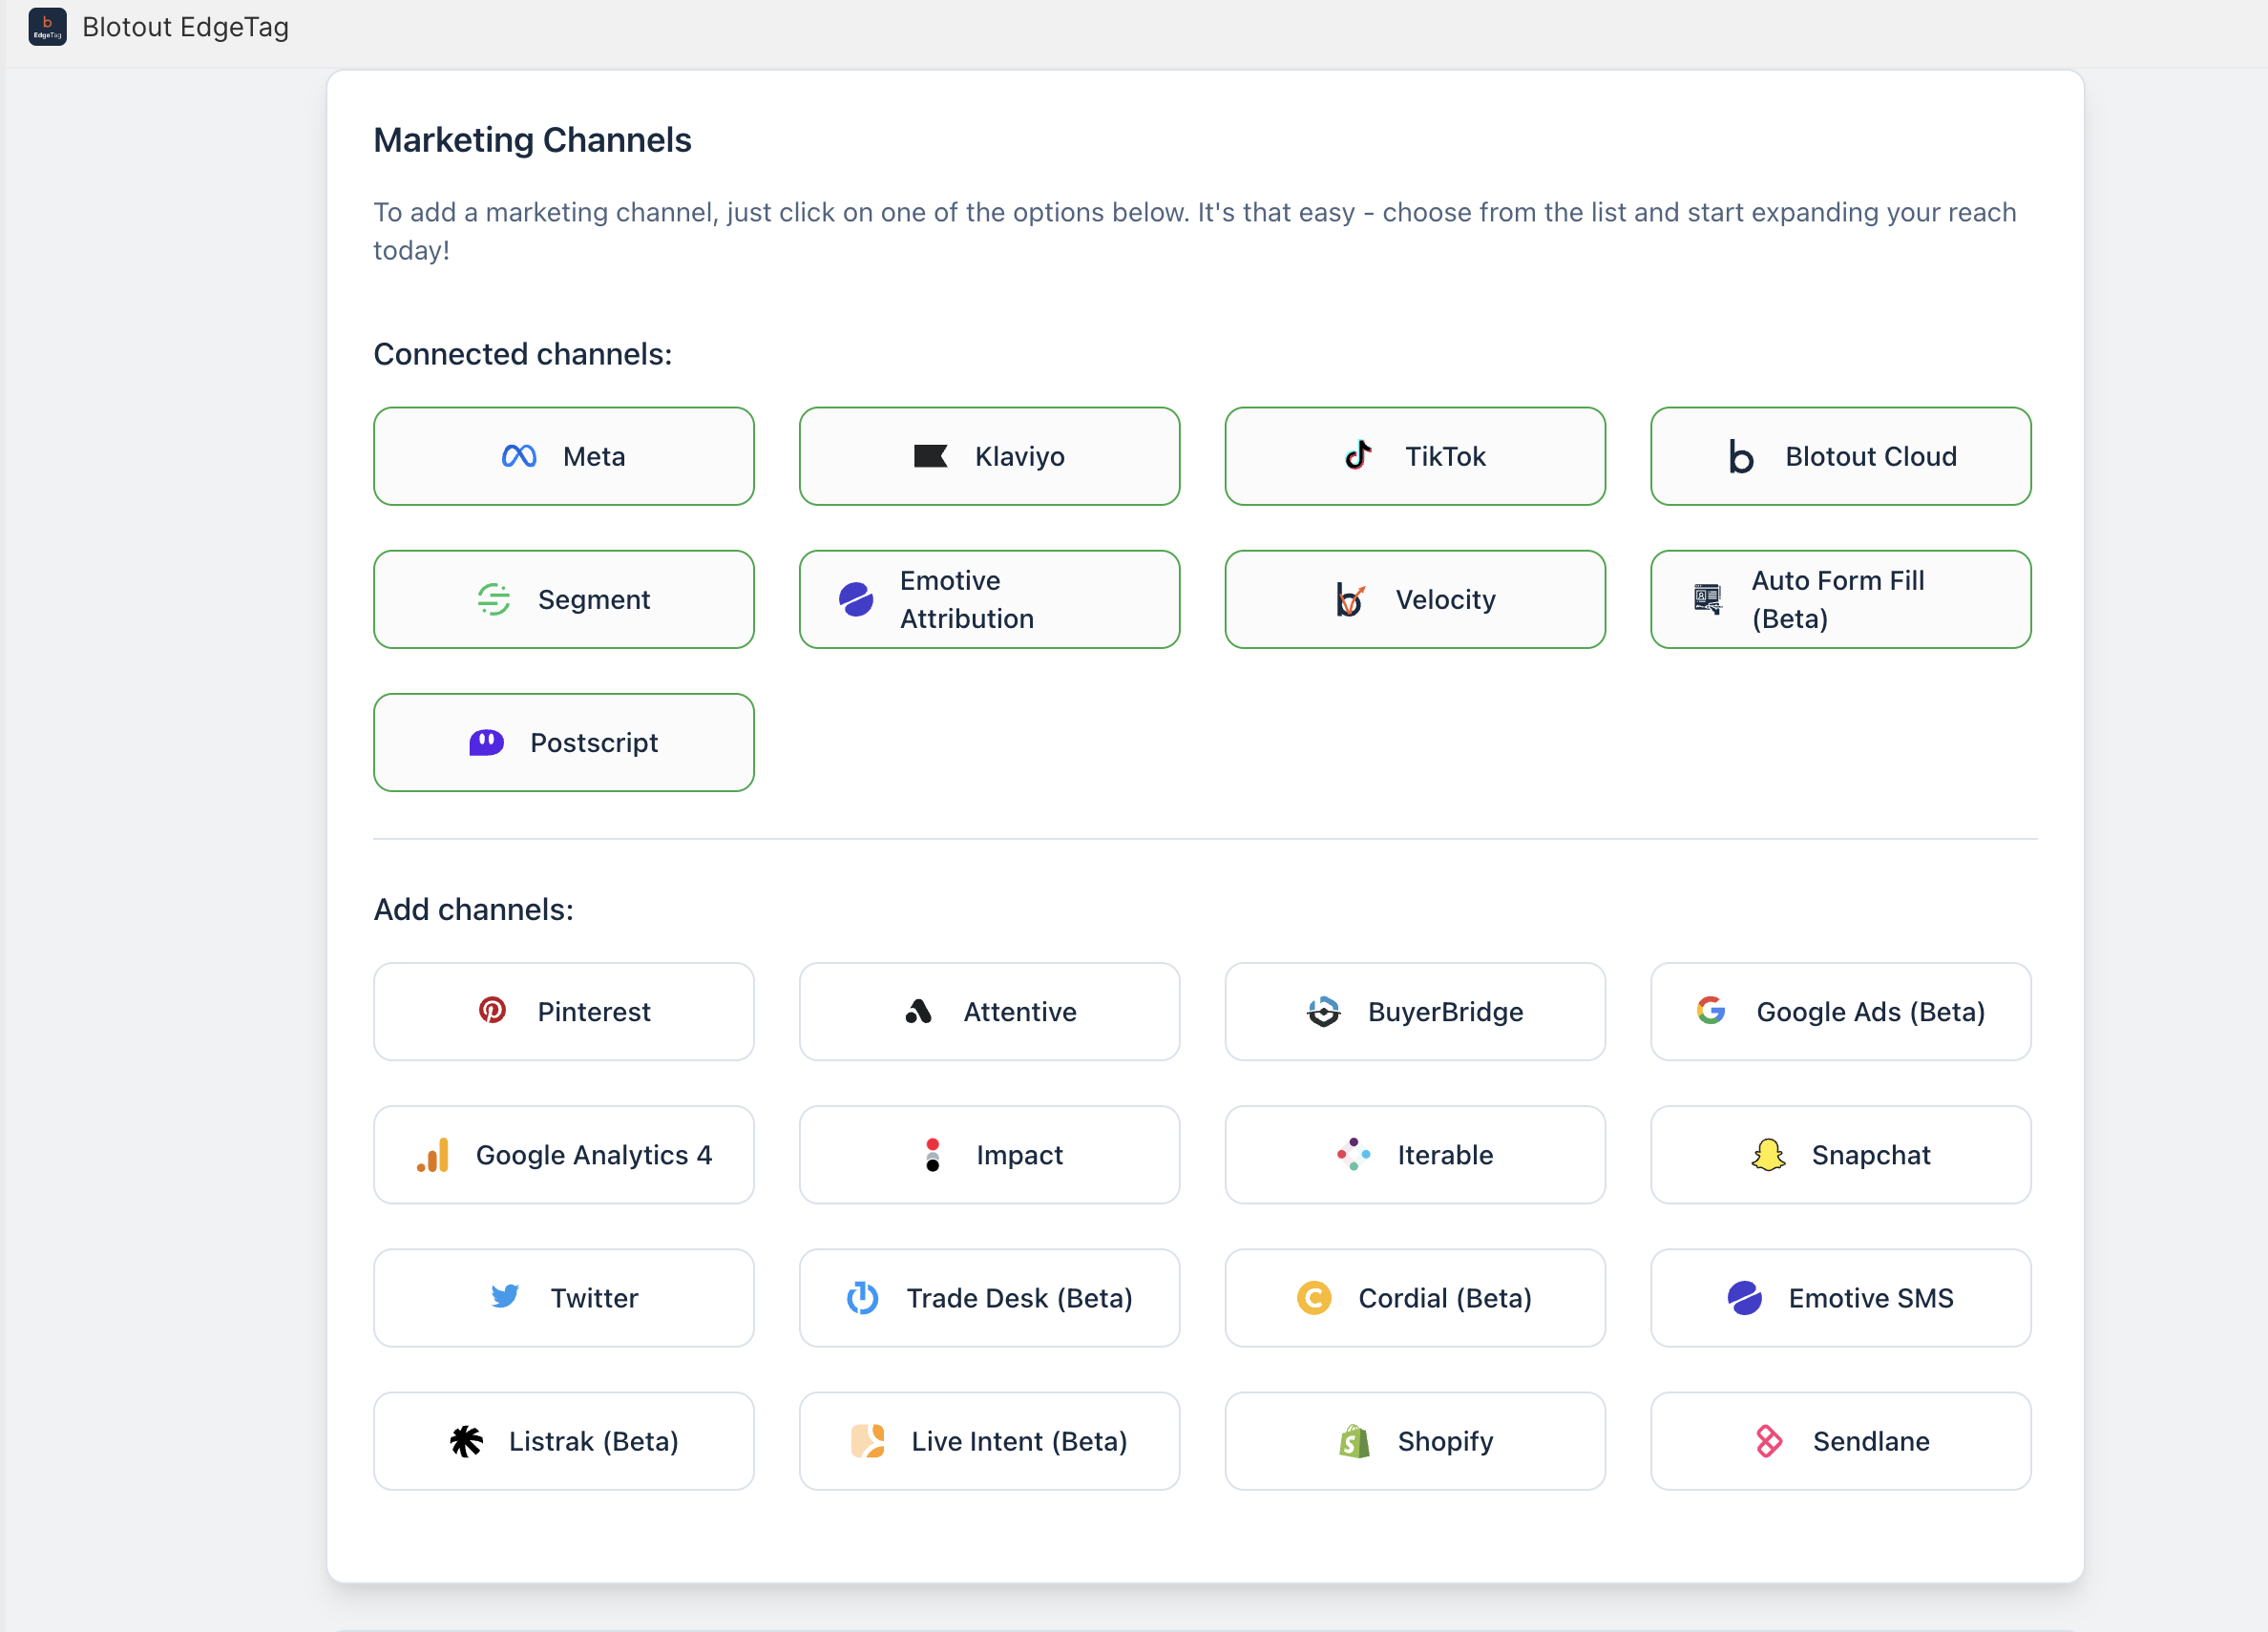Click the Emotive Attribution purple icon
The image size is (2268, 1632).
click(x=856, y=600)
